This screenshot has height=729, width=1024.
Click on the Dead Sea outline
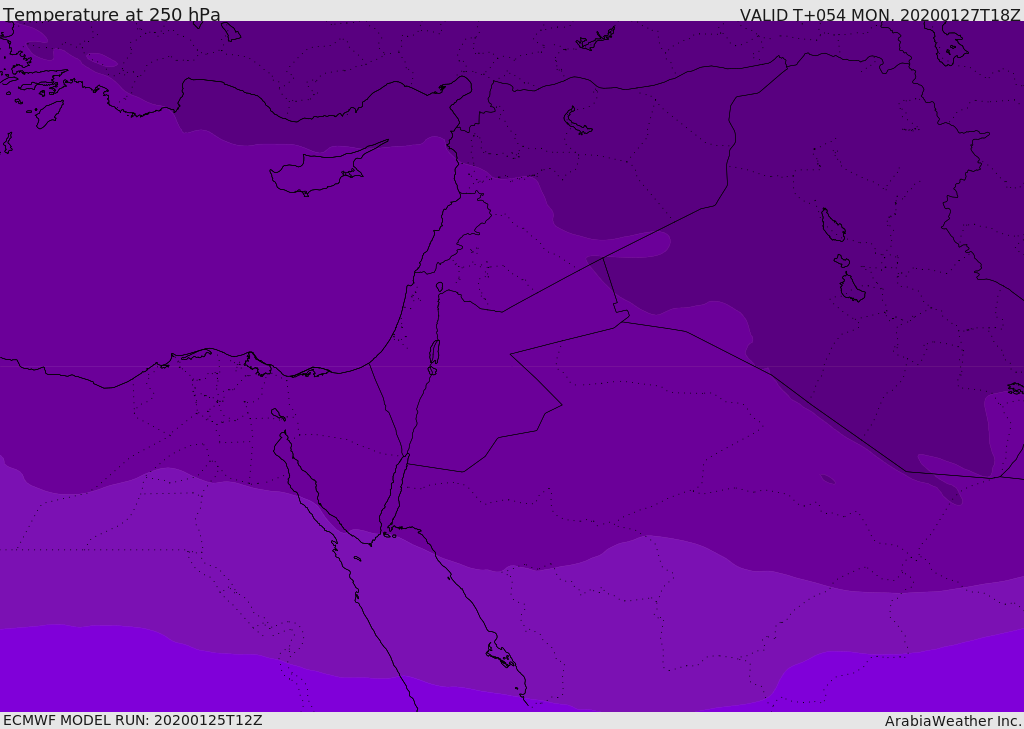[434, 353]
